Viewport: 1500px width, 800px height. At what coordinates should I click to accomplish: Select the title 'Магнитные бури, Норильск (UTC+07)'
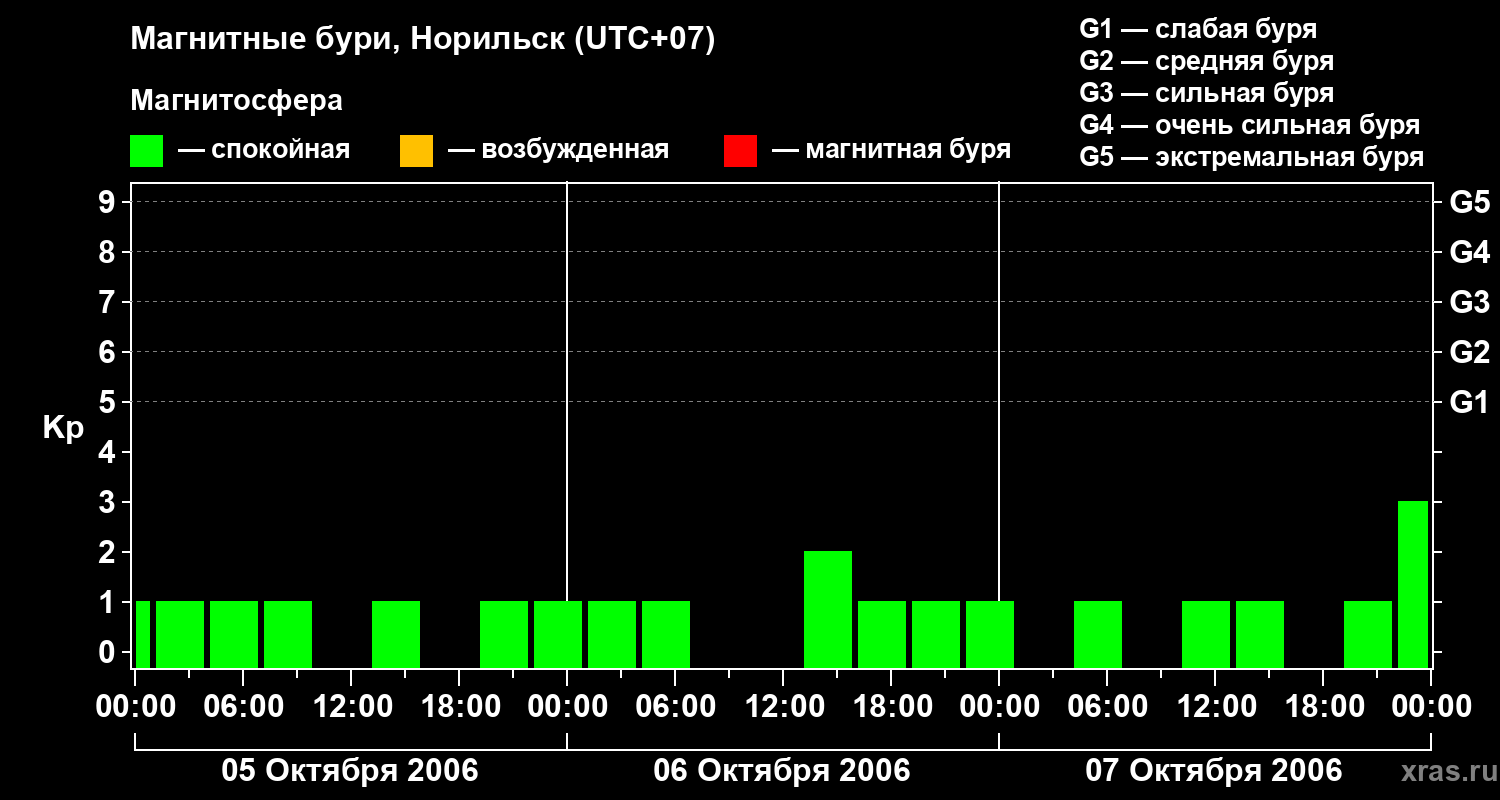[423, 39]
